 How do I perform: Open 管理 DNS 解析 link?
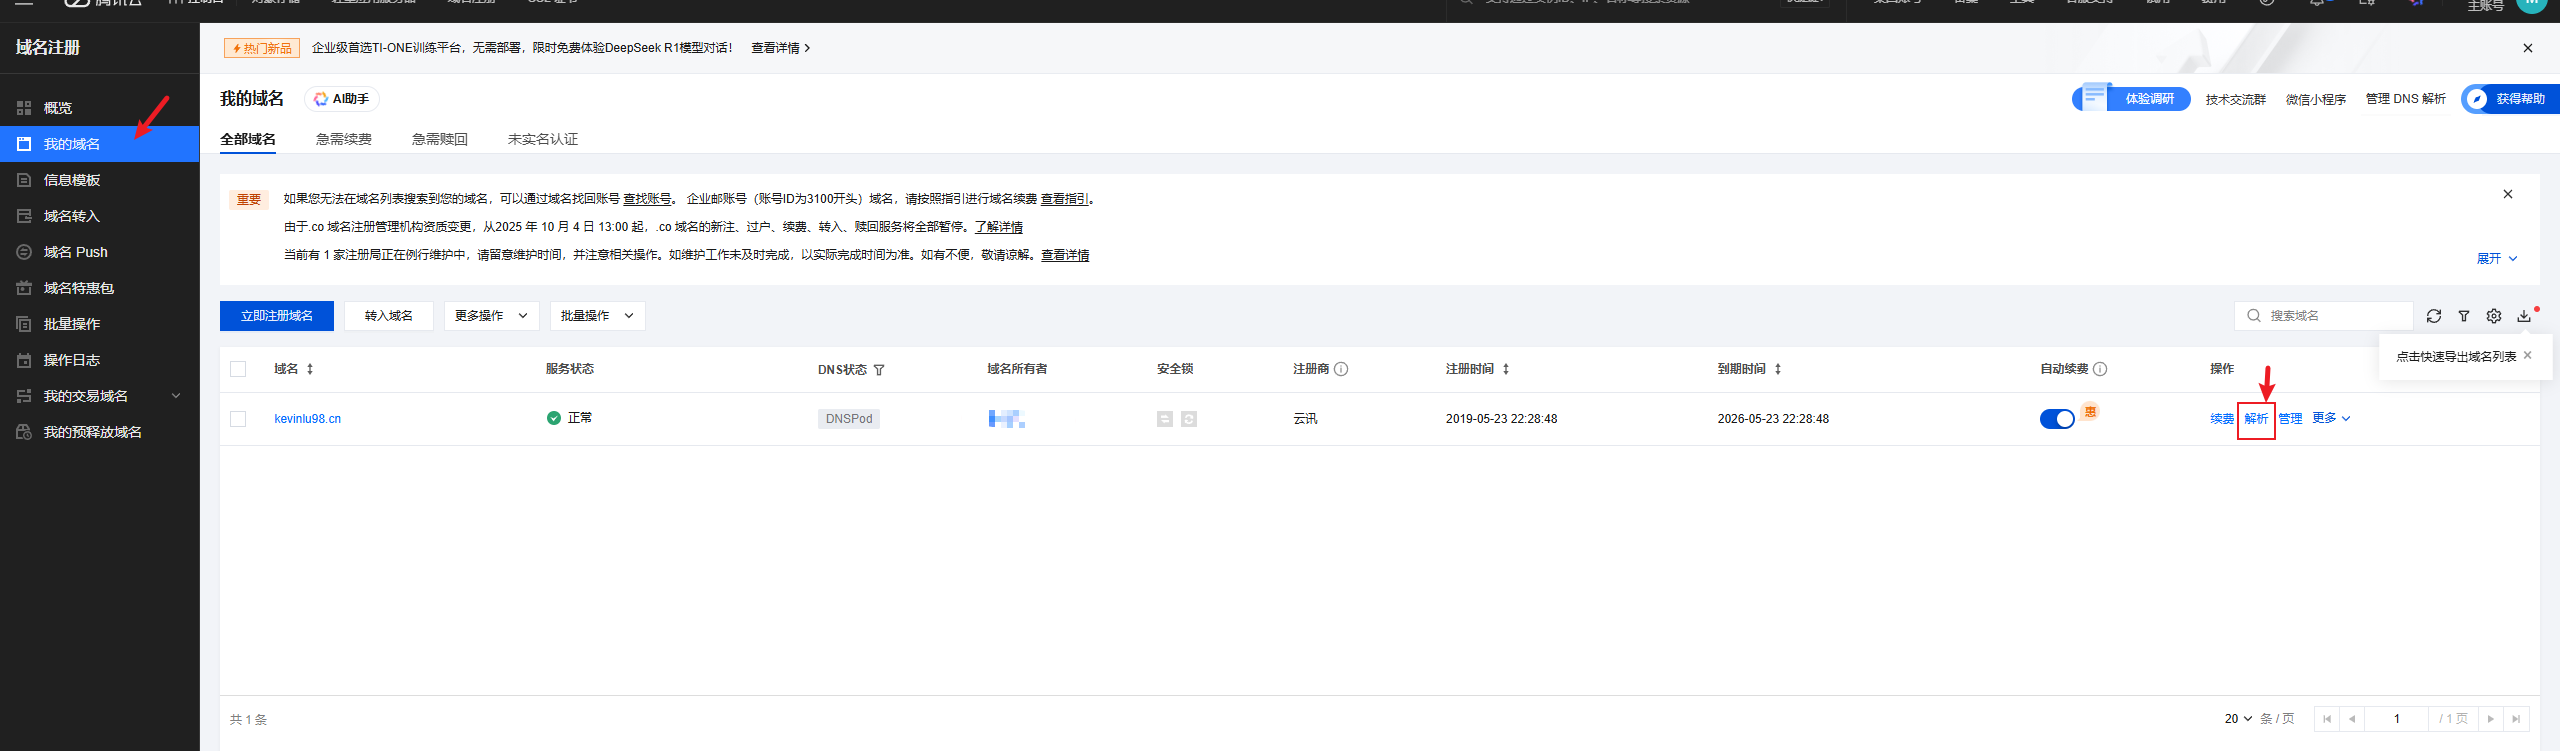(2406, 99)
